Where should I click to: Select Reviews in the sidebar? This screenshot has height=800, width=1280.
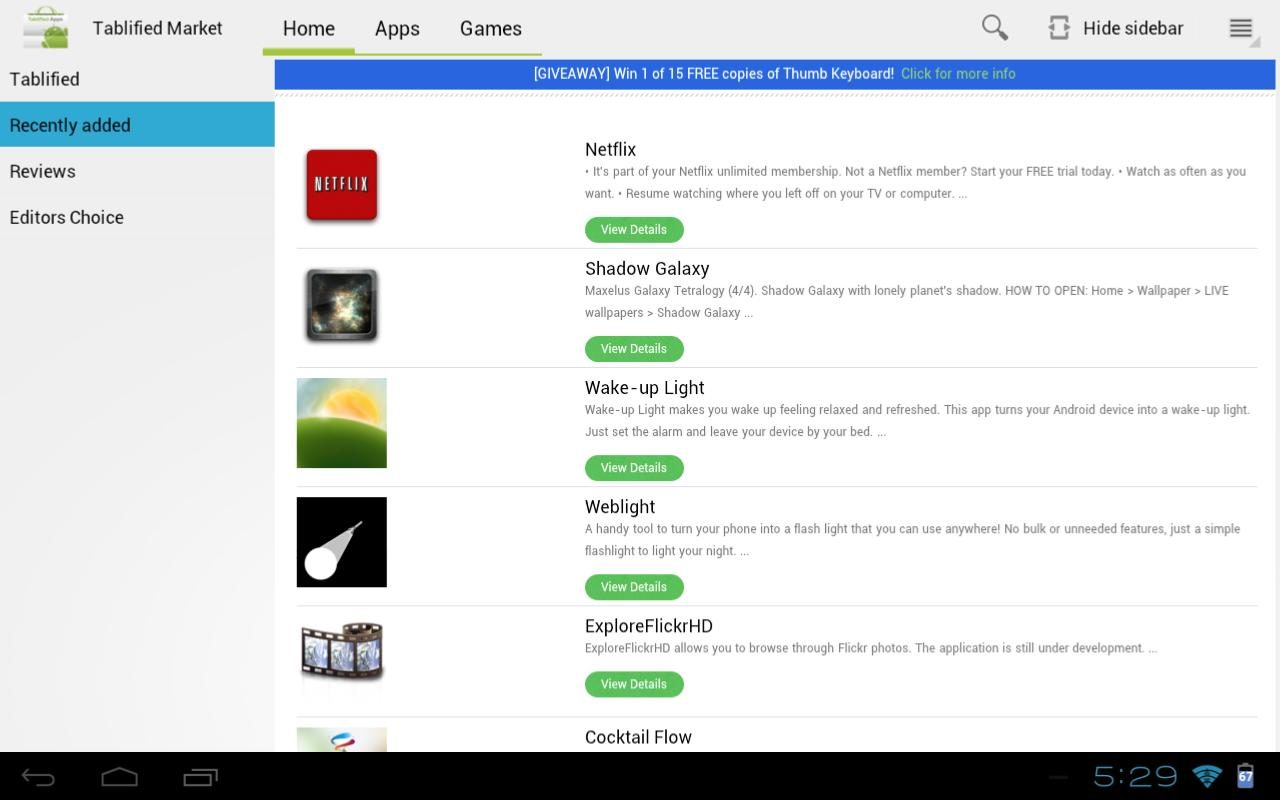42,171
